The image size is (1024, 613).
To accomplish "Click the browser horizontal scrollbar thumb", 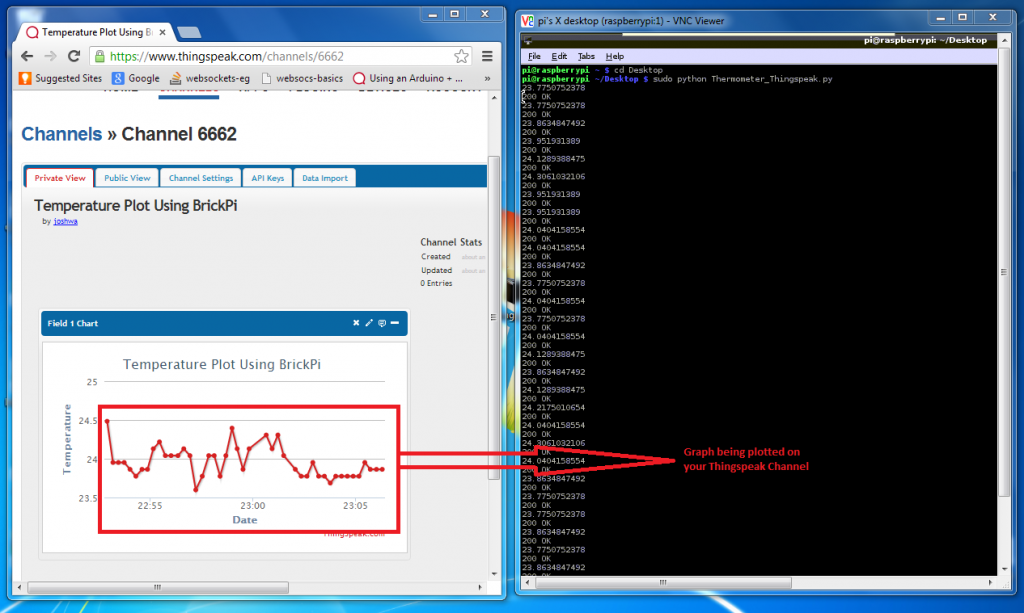I will click(x=157, y=588).
